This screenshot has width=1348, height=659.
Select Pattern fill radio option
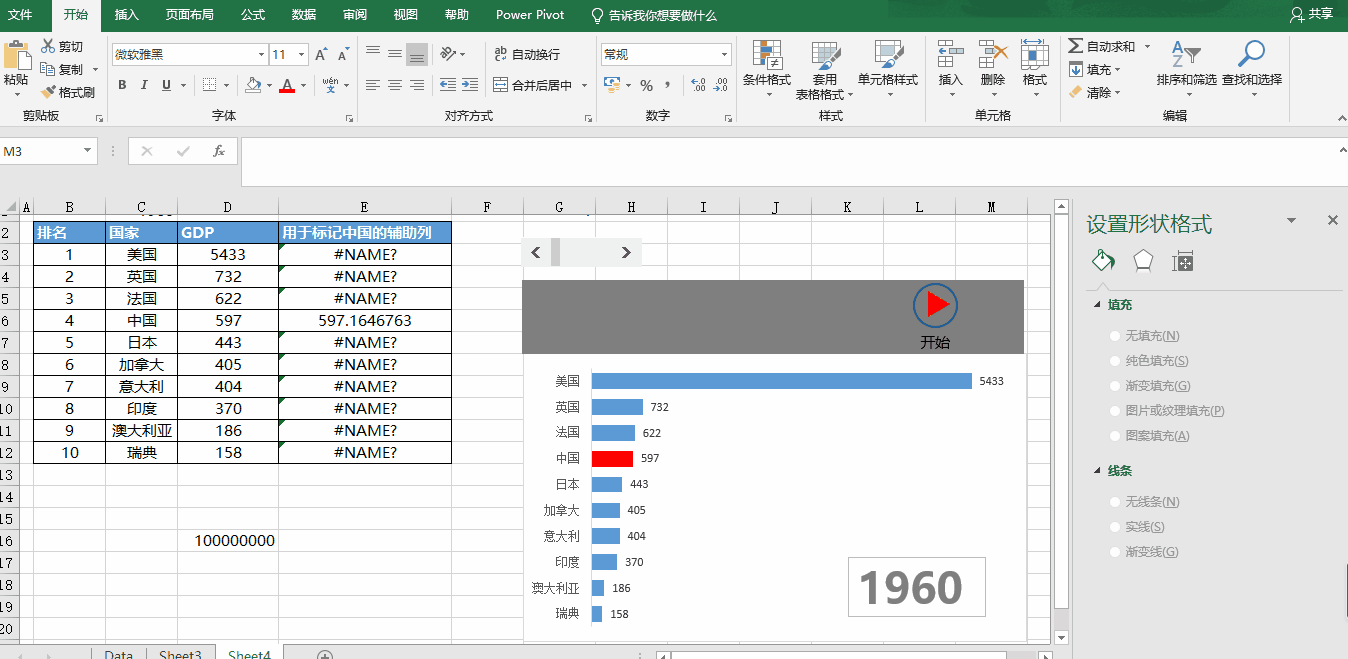(x=1114, y=436)
